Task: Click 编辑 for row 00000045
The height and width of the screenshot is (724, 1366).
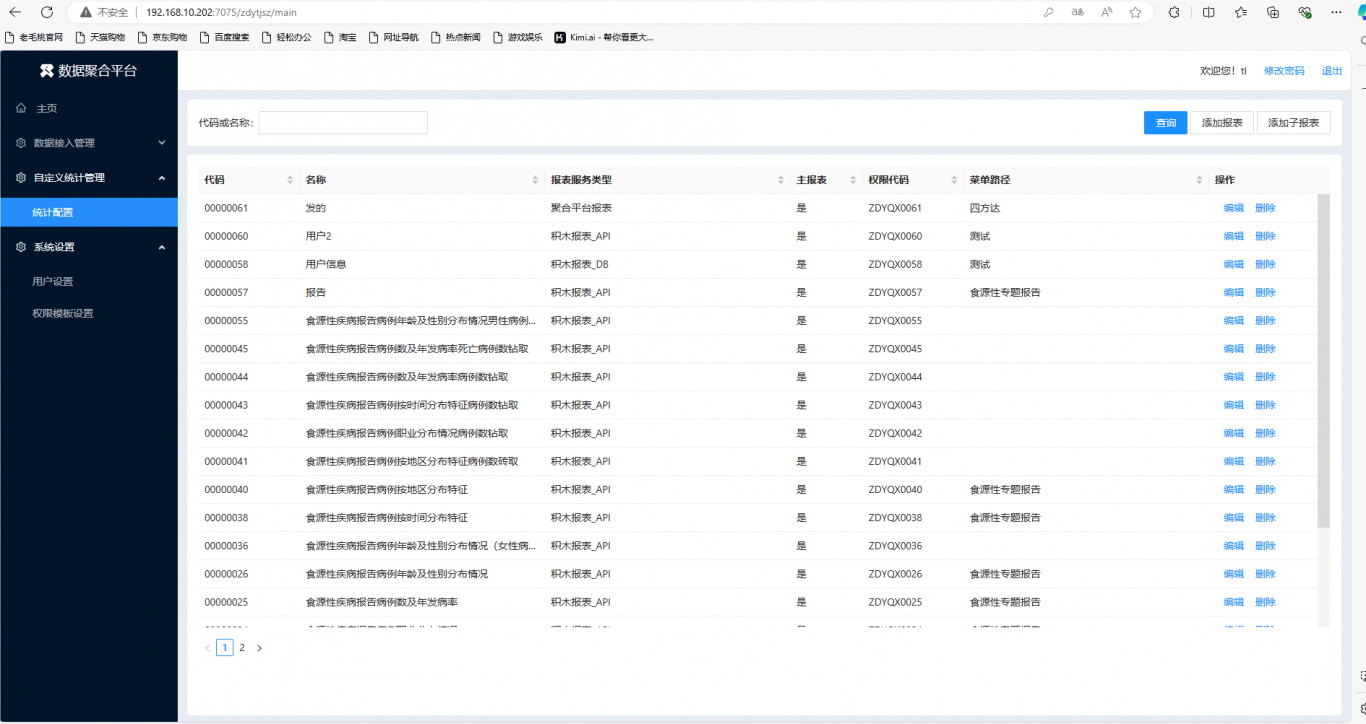Action: [x=1234, y=349]
